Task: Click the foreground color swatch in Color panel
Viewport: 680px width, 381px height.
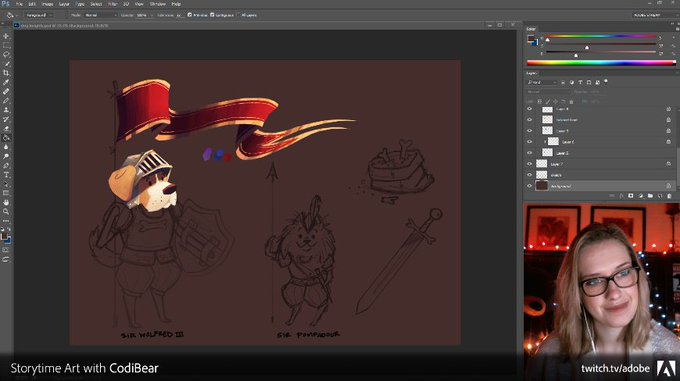Action: pyautogui.click(x=531, y=39)
